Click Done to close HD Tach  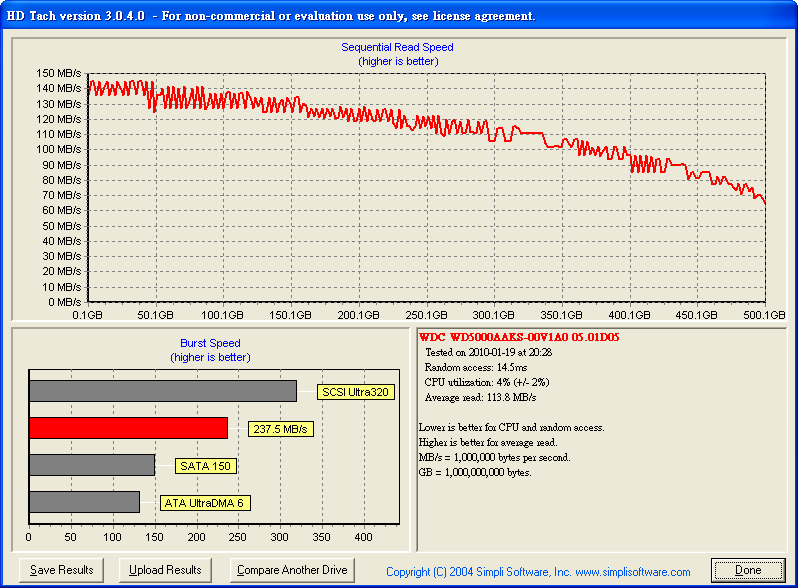pos(748,570)
